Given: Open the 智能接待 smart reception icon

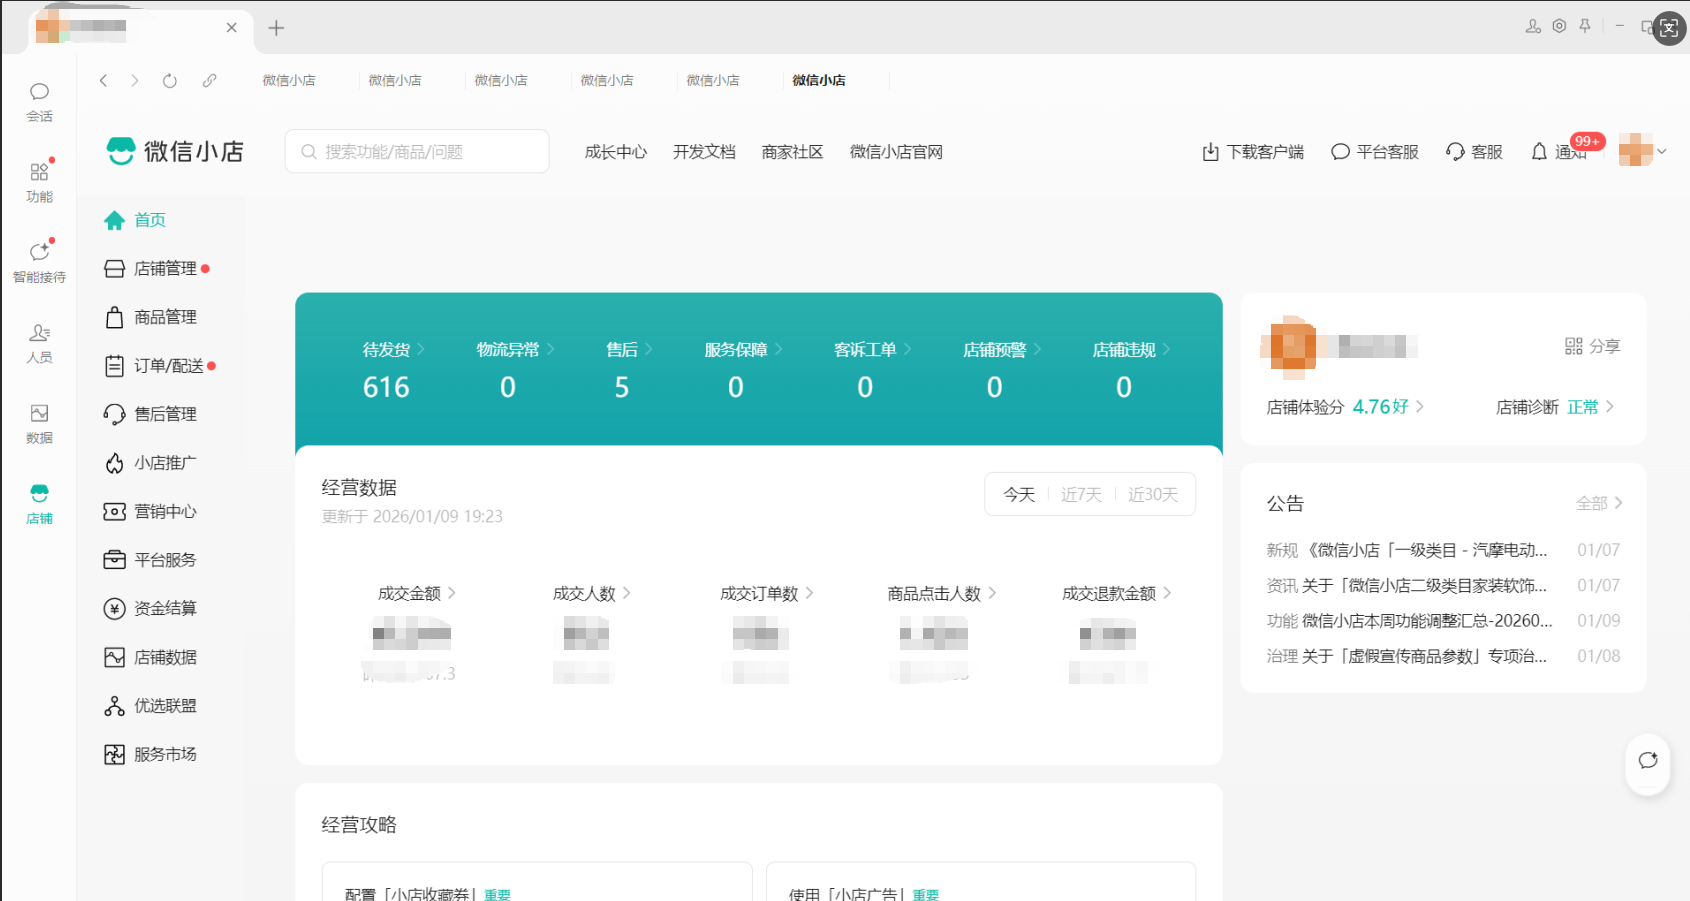Looking at the screenshot, I should 39,262.
